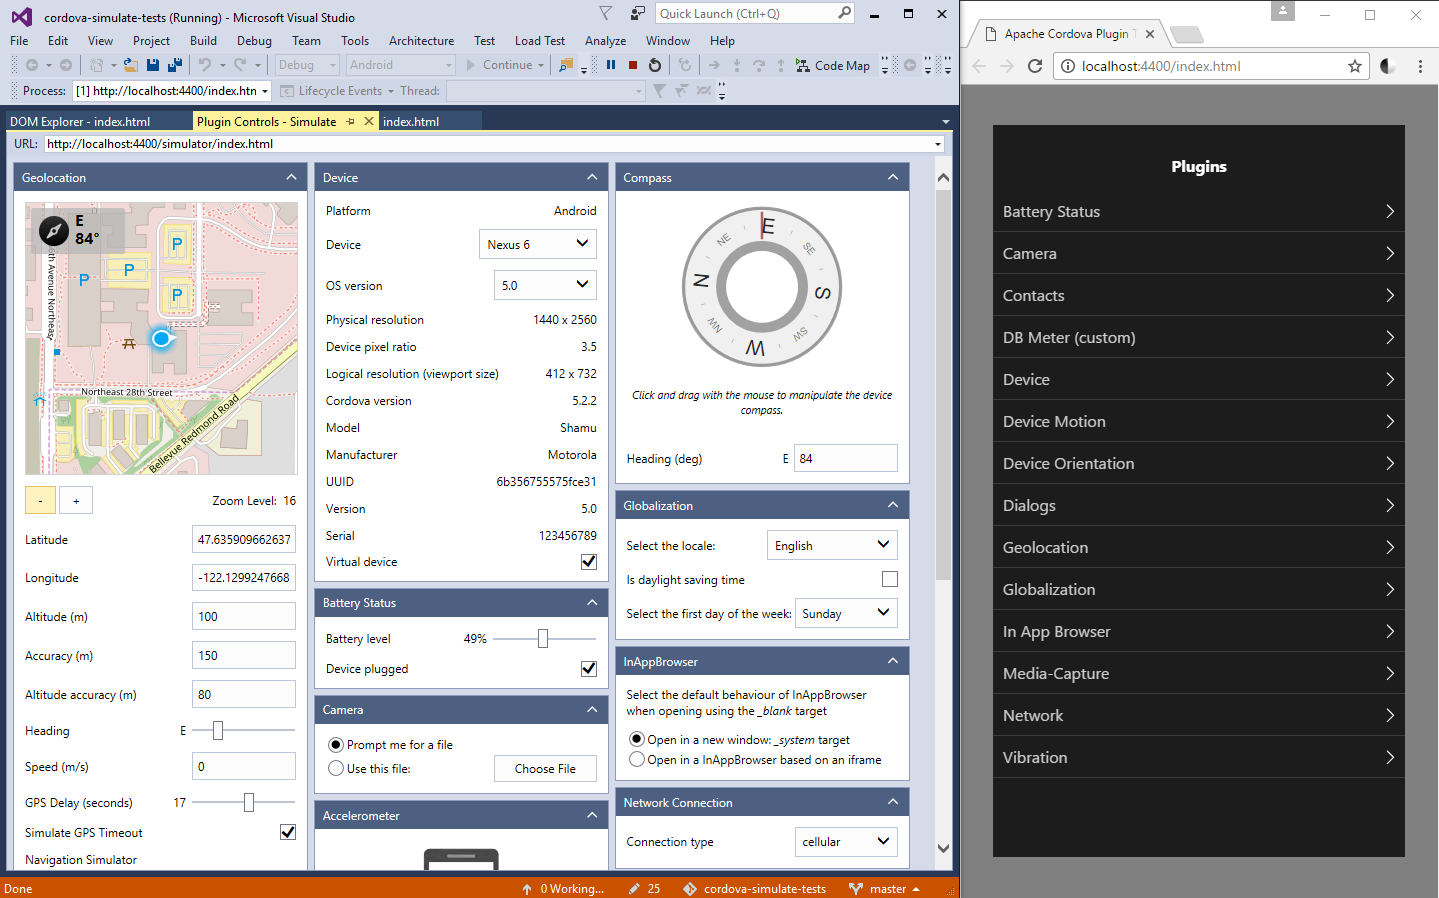The width and height of the screenshot is (1439, 898).
Task: Reload the Chrome browser page
Action: pyautogui.click(x=1035, y=66)
